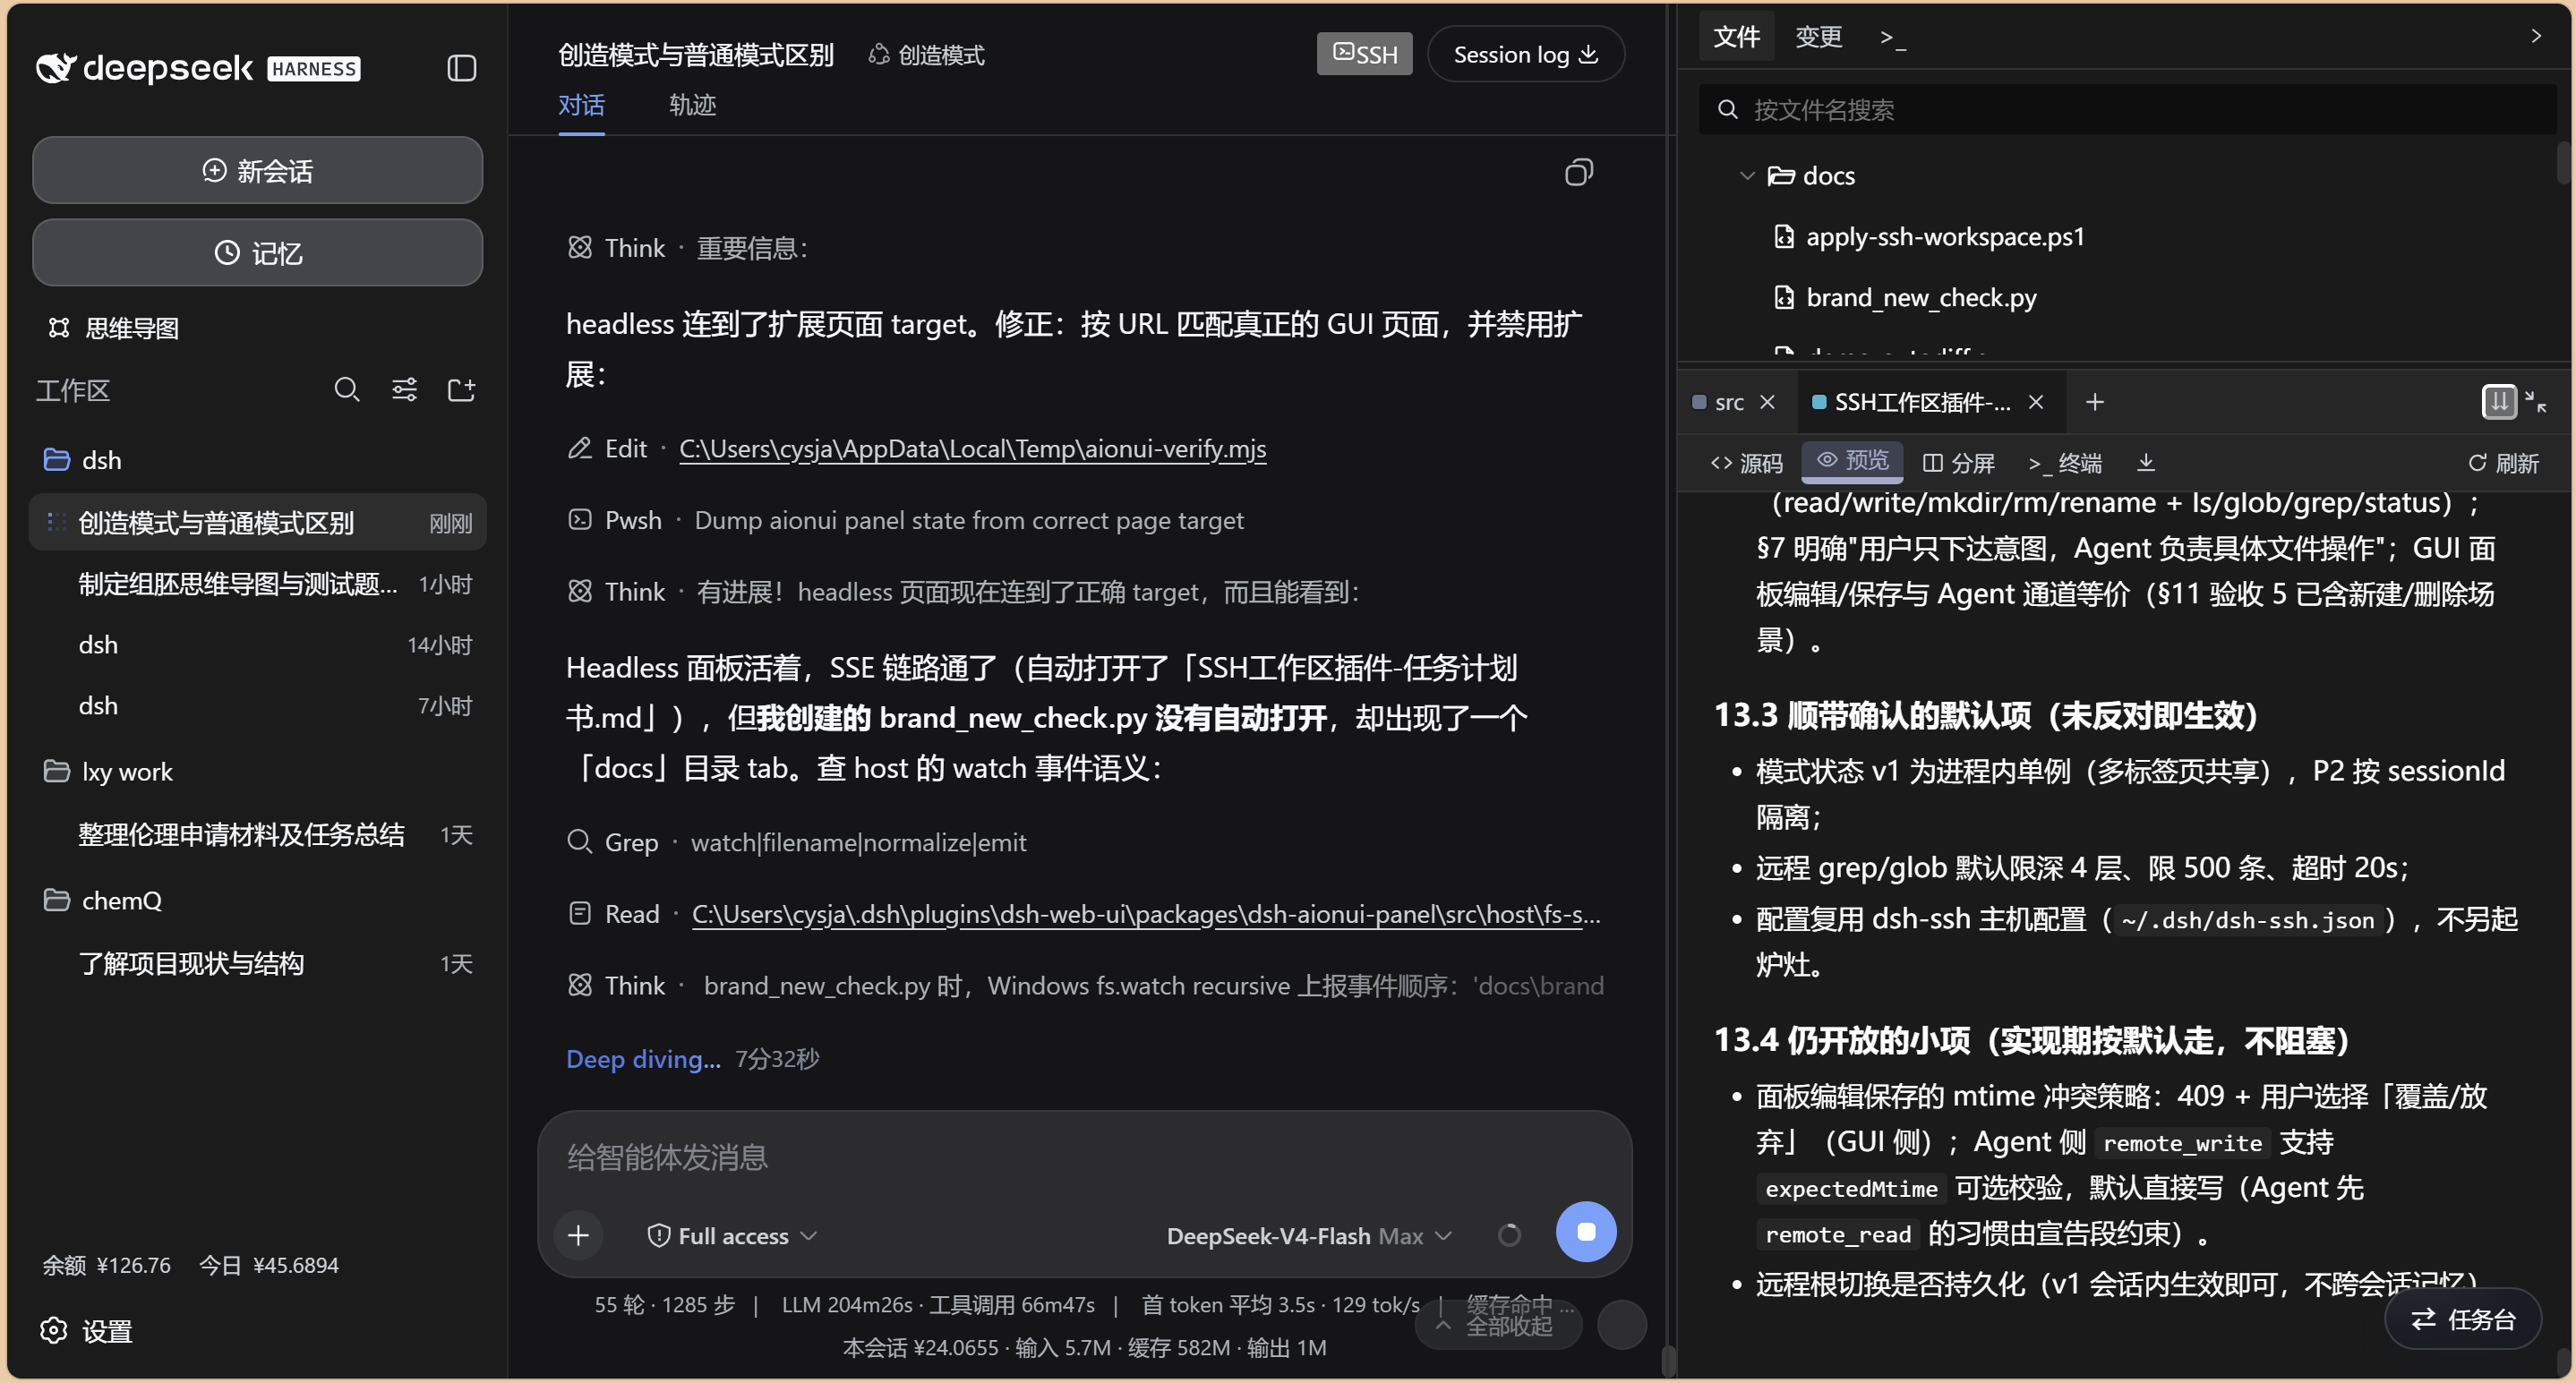Refresh preview with 刷新

point(2504,463)
